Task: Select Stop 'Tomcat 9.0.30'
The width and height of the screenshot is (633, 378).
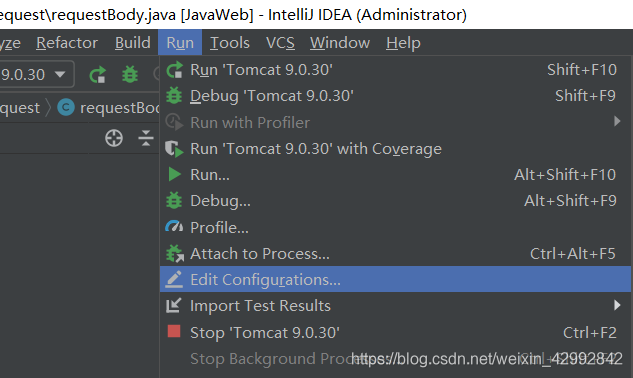Action: pyautogui.click(x=396, y=333)
